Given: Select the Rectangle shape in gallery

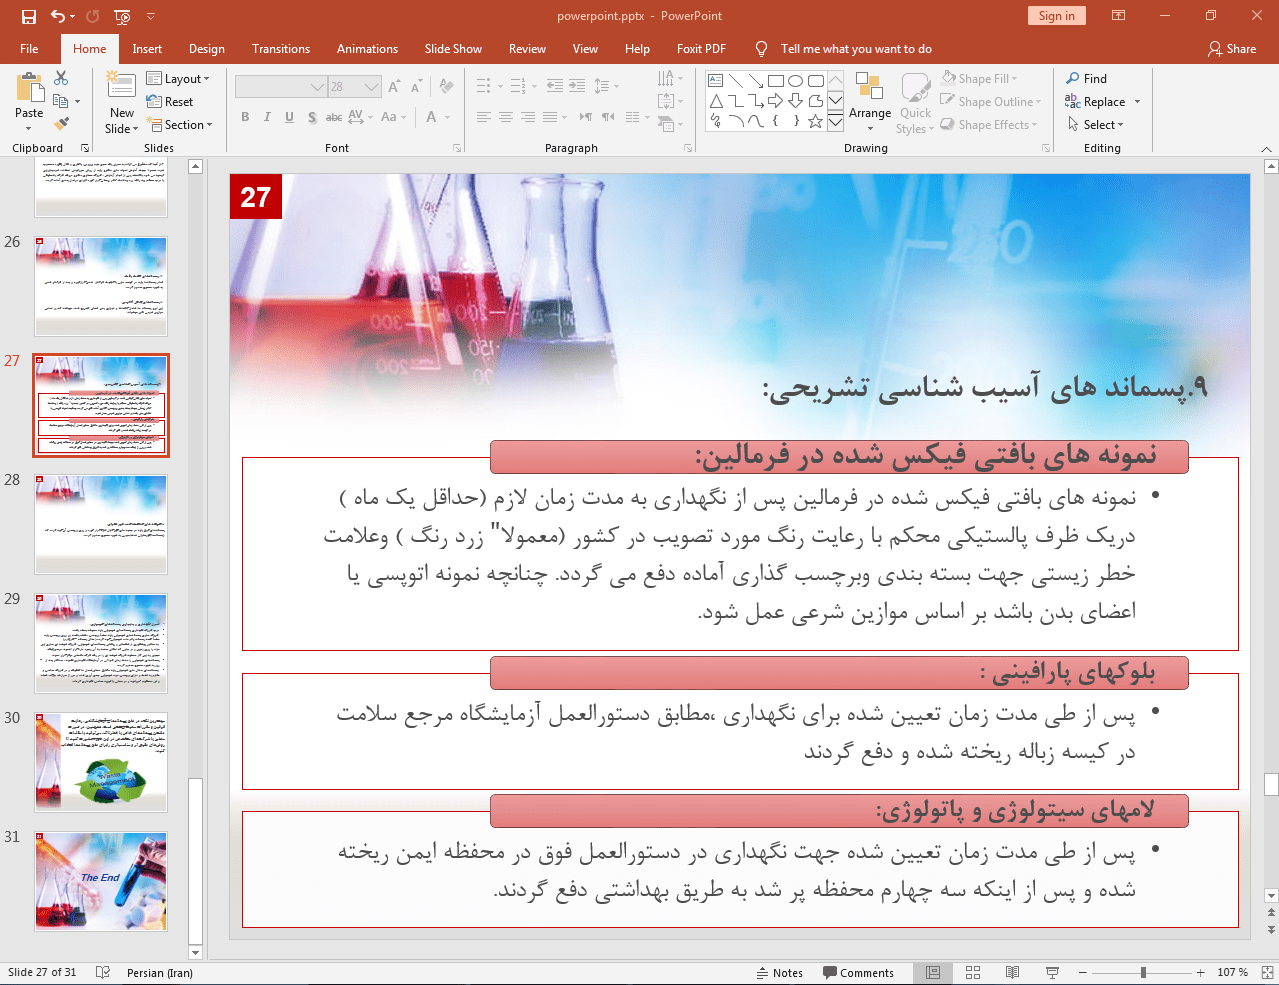Looking at the screenshot, I should [776, 81].
